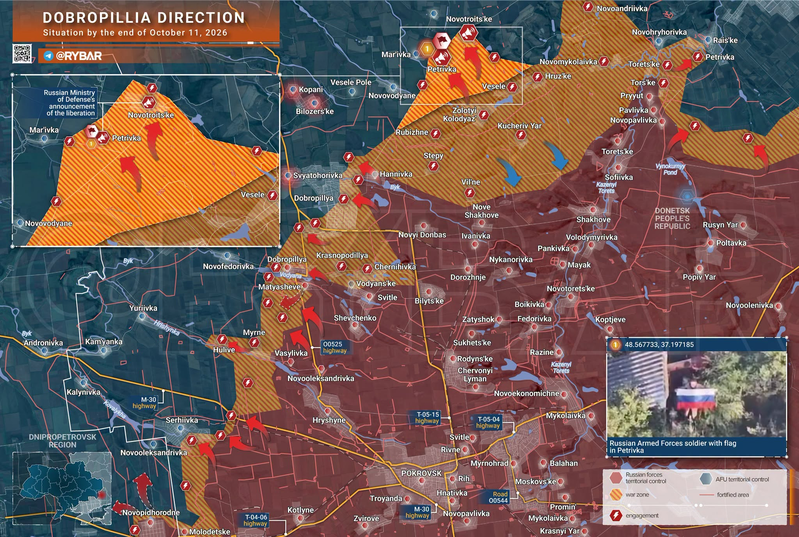Click the glowing town marker beside Kopani
799x537 pixels.
[x=292, y=90]
